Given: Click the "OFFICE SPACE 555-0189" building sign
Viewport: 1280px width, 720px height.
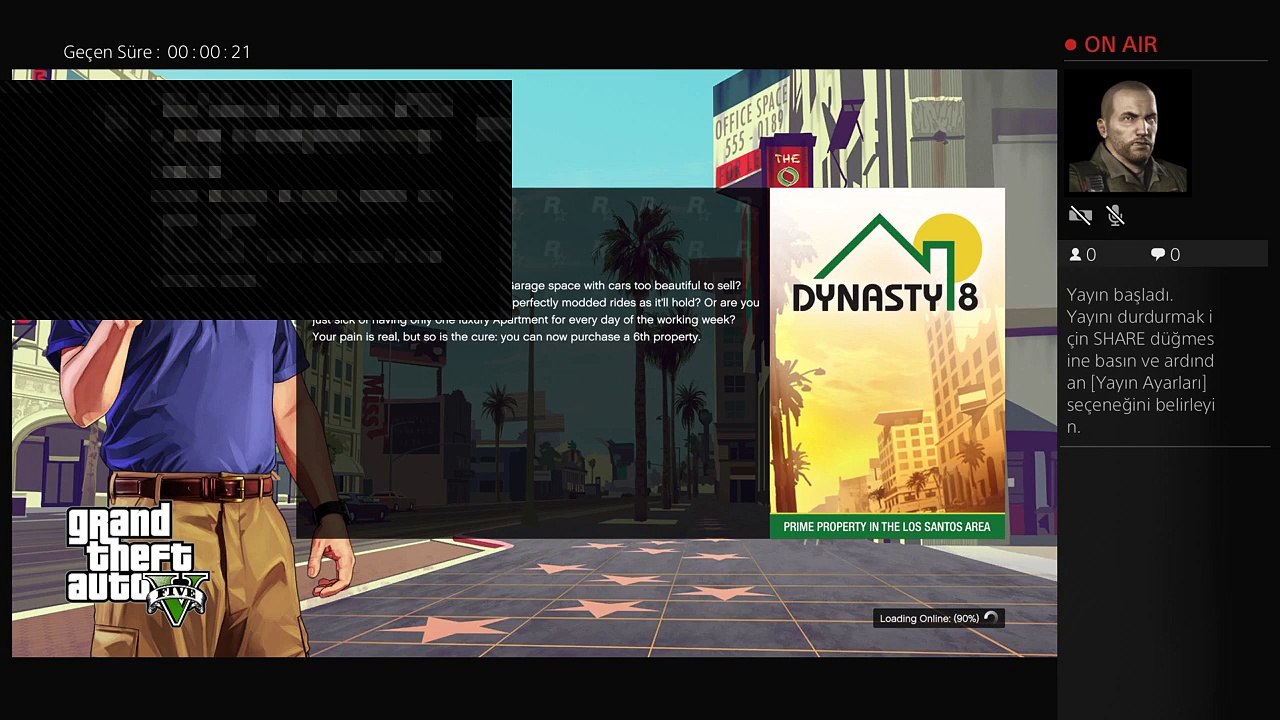Looking at the screenshot, I should [x=751, y=122].
